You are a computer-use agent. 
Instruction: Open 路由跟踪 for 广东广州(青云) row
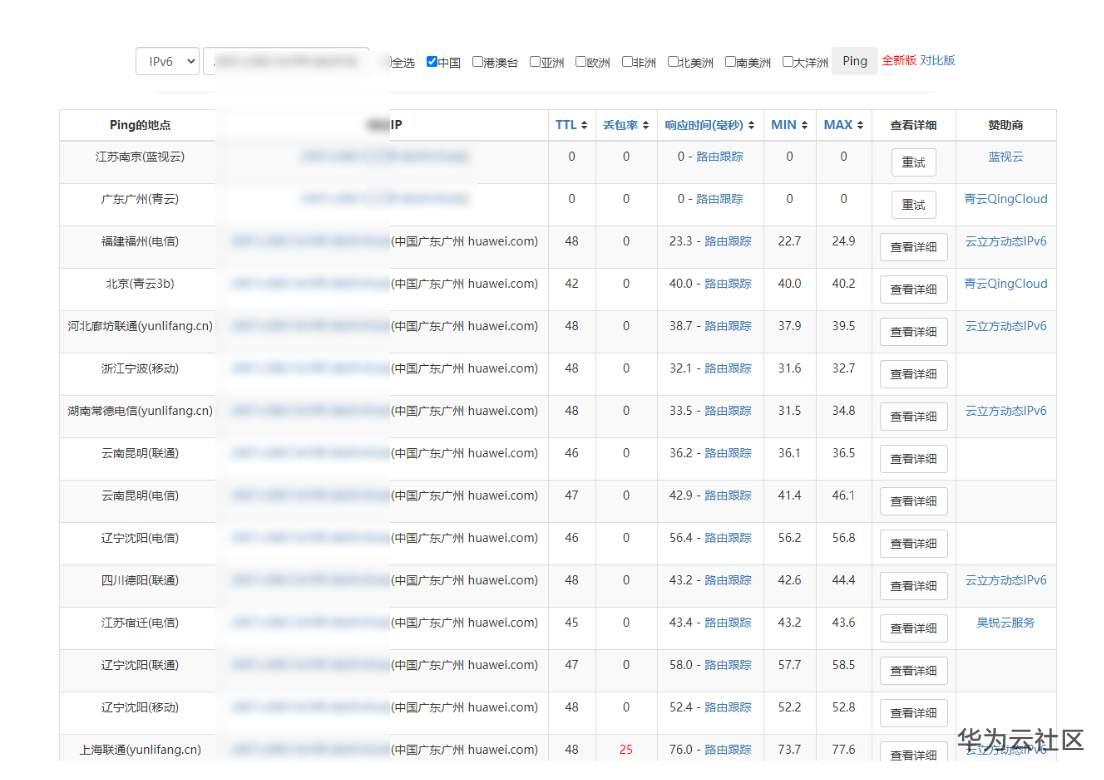point(720,199)
